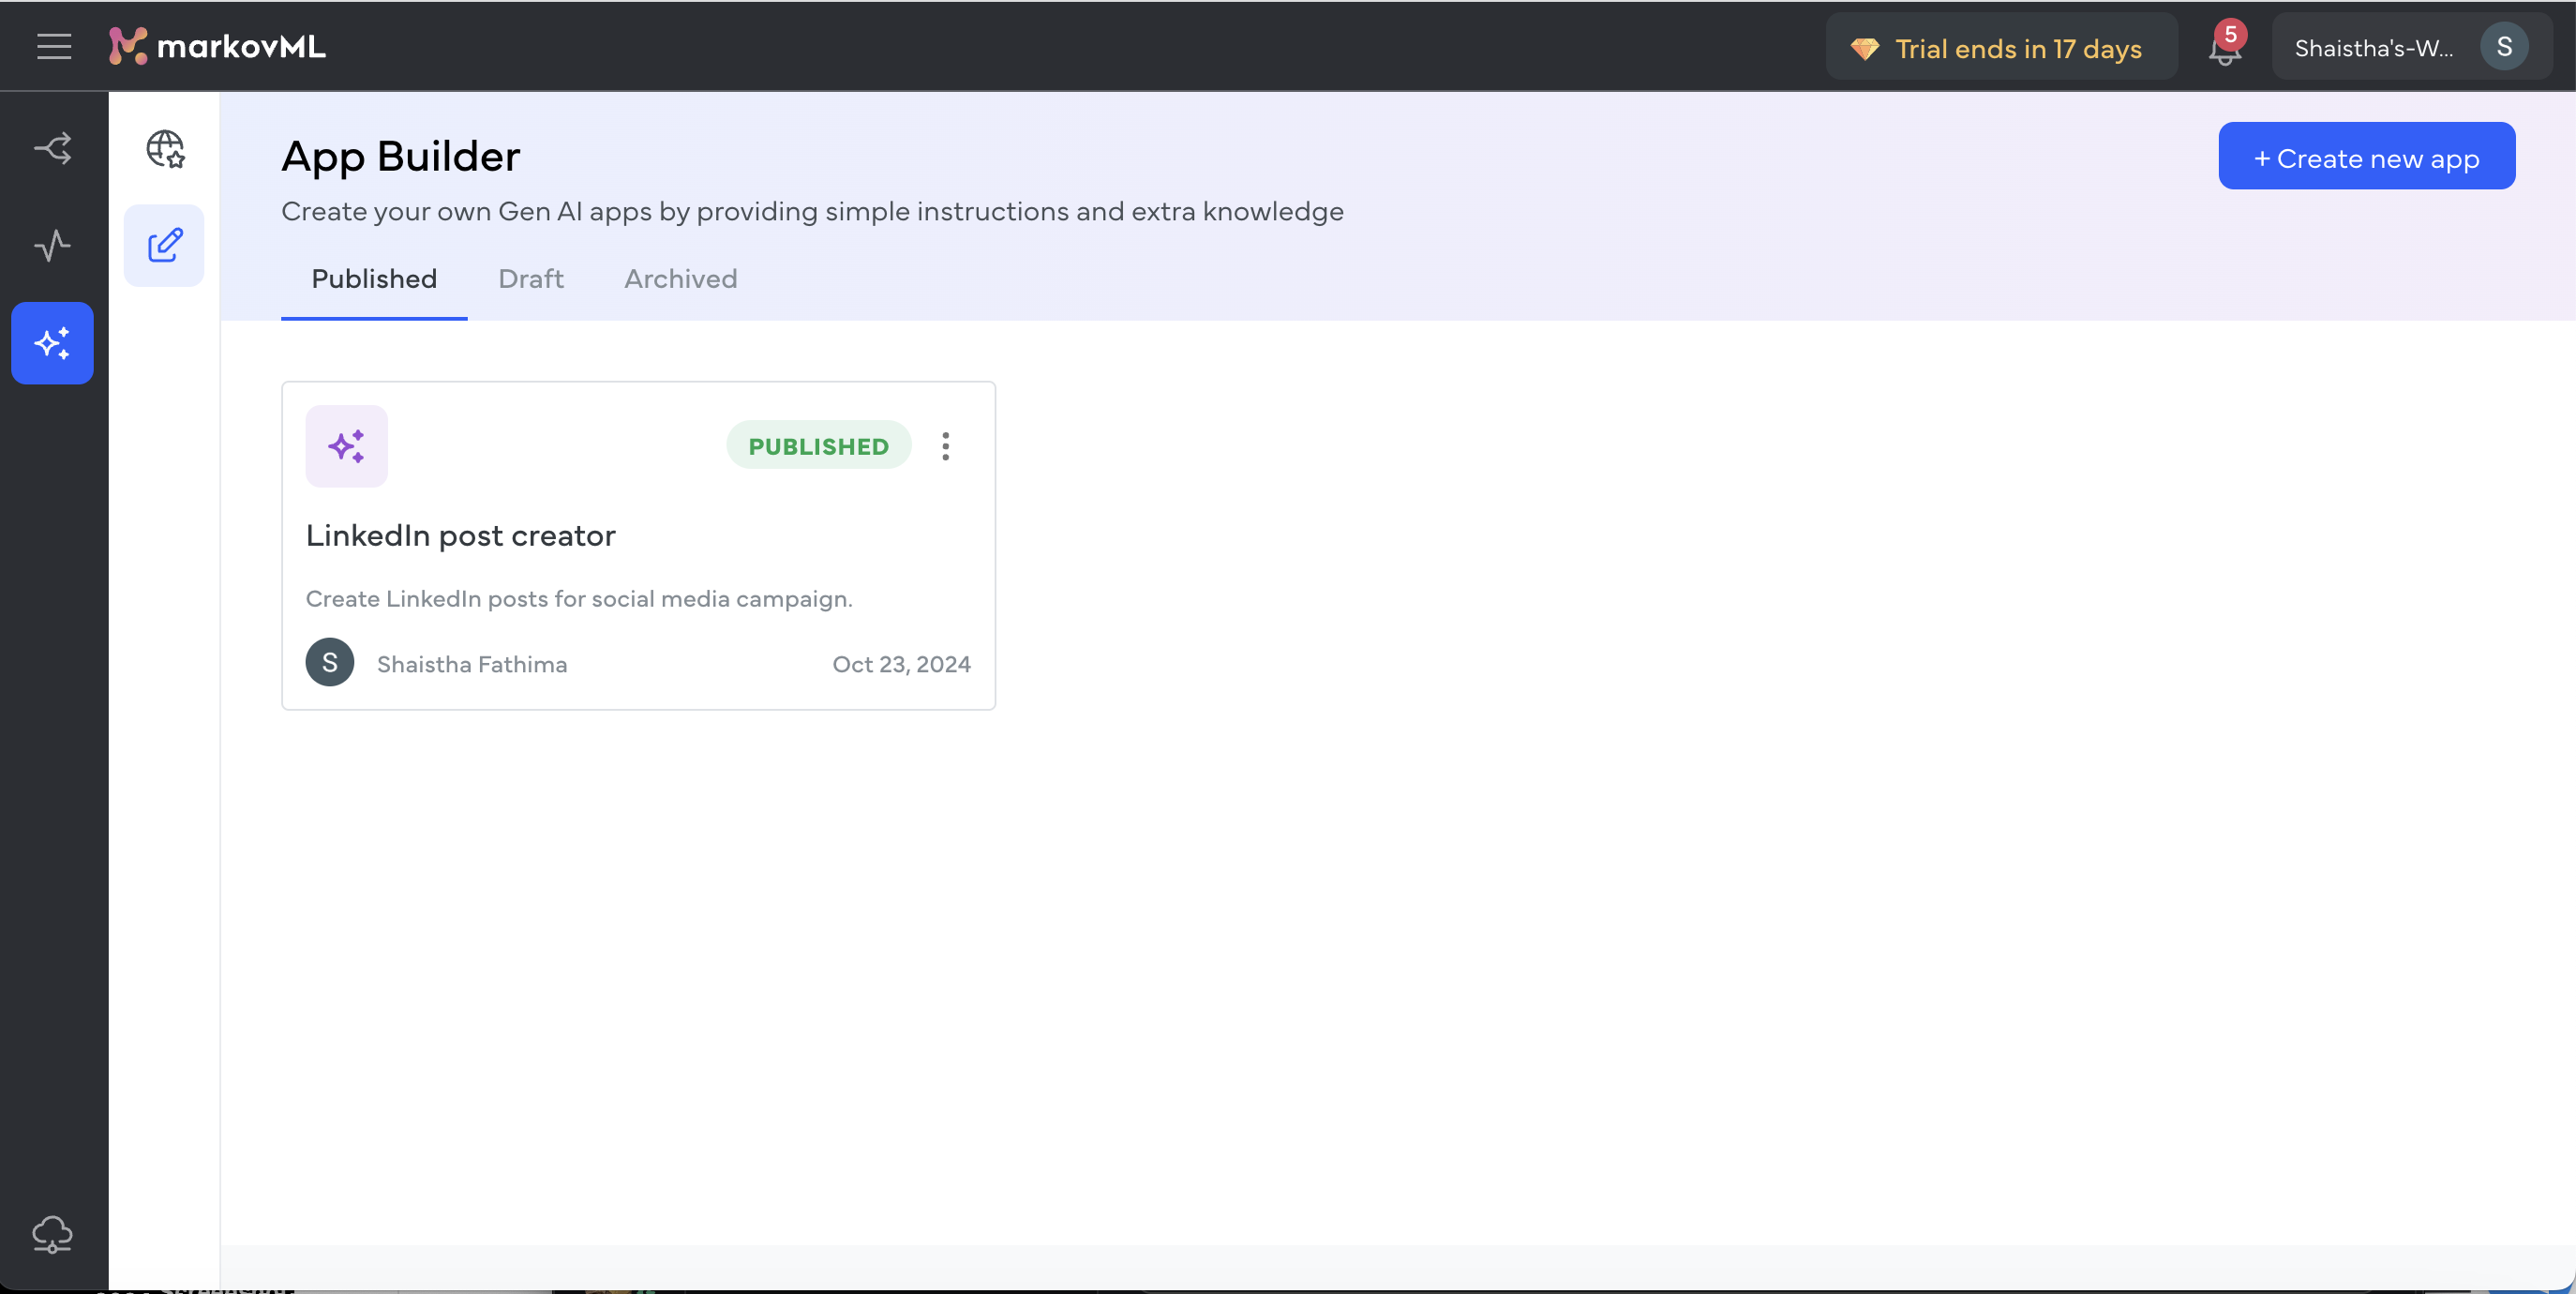Click the edit/pen icon in sidebar
2576x1294 pixels.
pos(163,246)
